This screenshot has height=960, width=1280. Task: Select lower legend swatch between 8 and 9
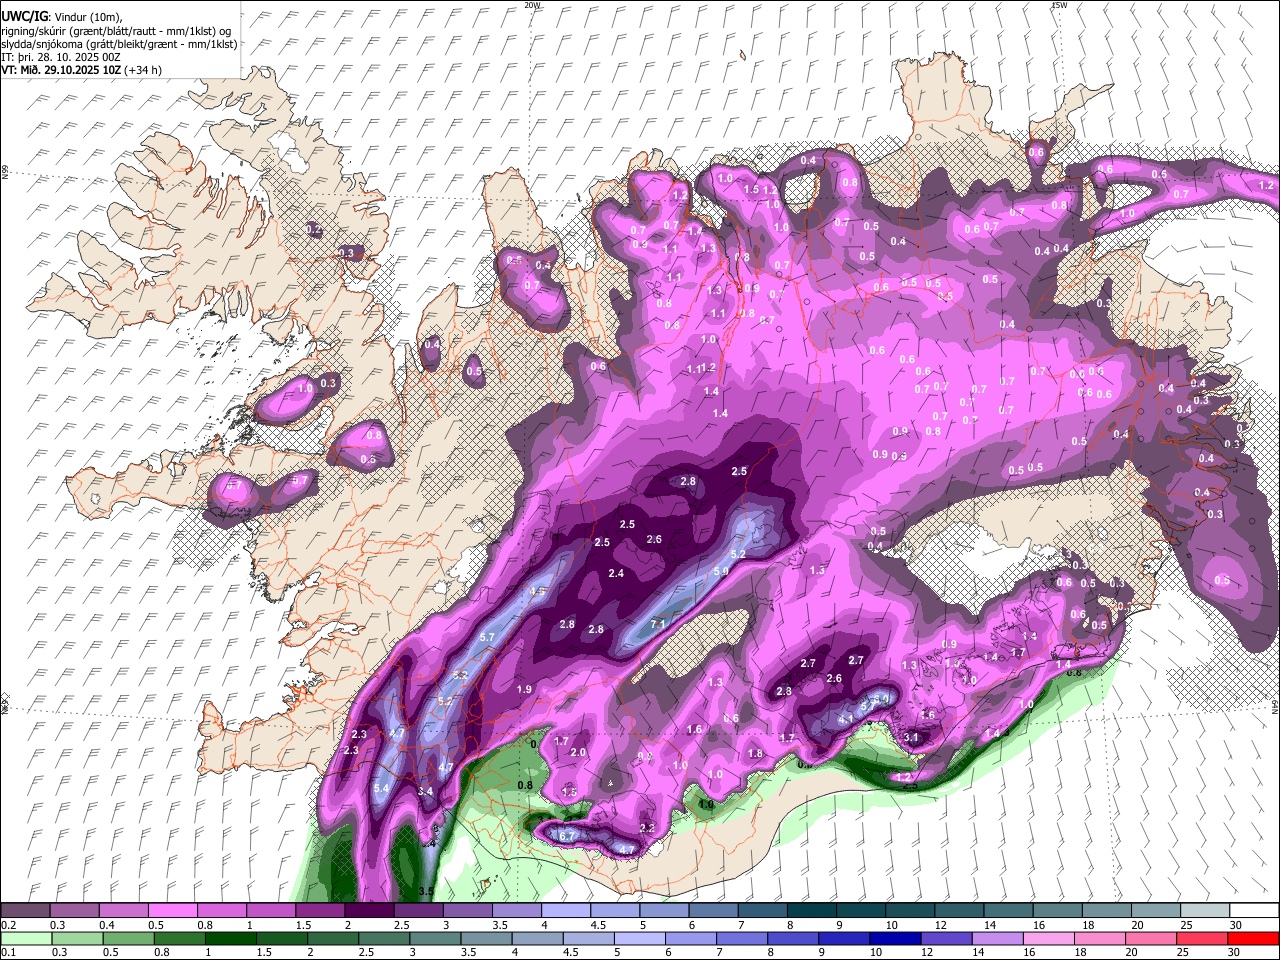coord(794,938)
